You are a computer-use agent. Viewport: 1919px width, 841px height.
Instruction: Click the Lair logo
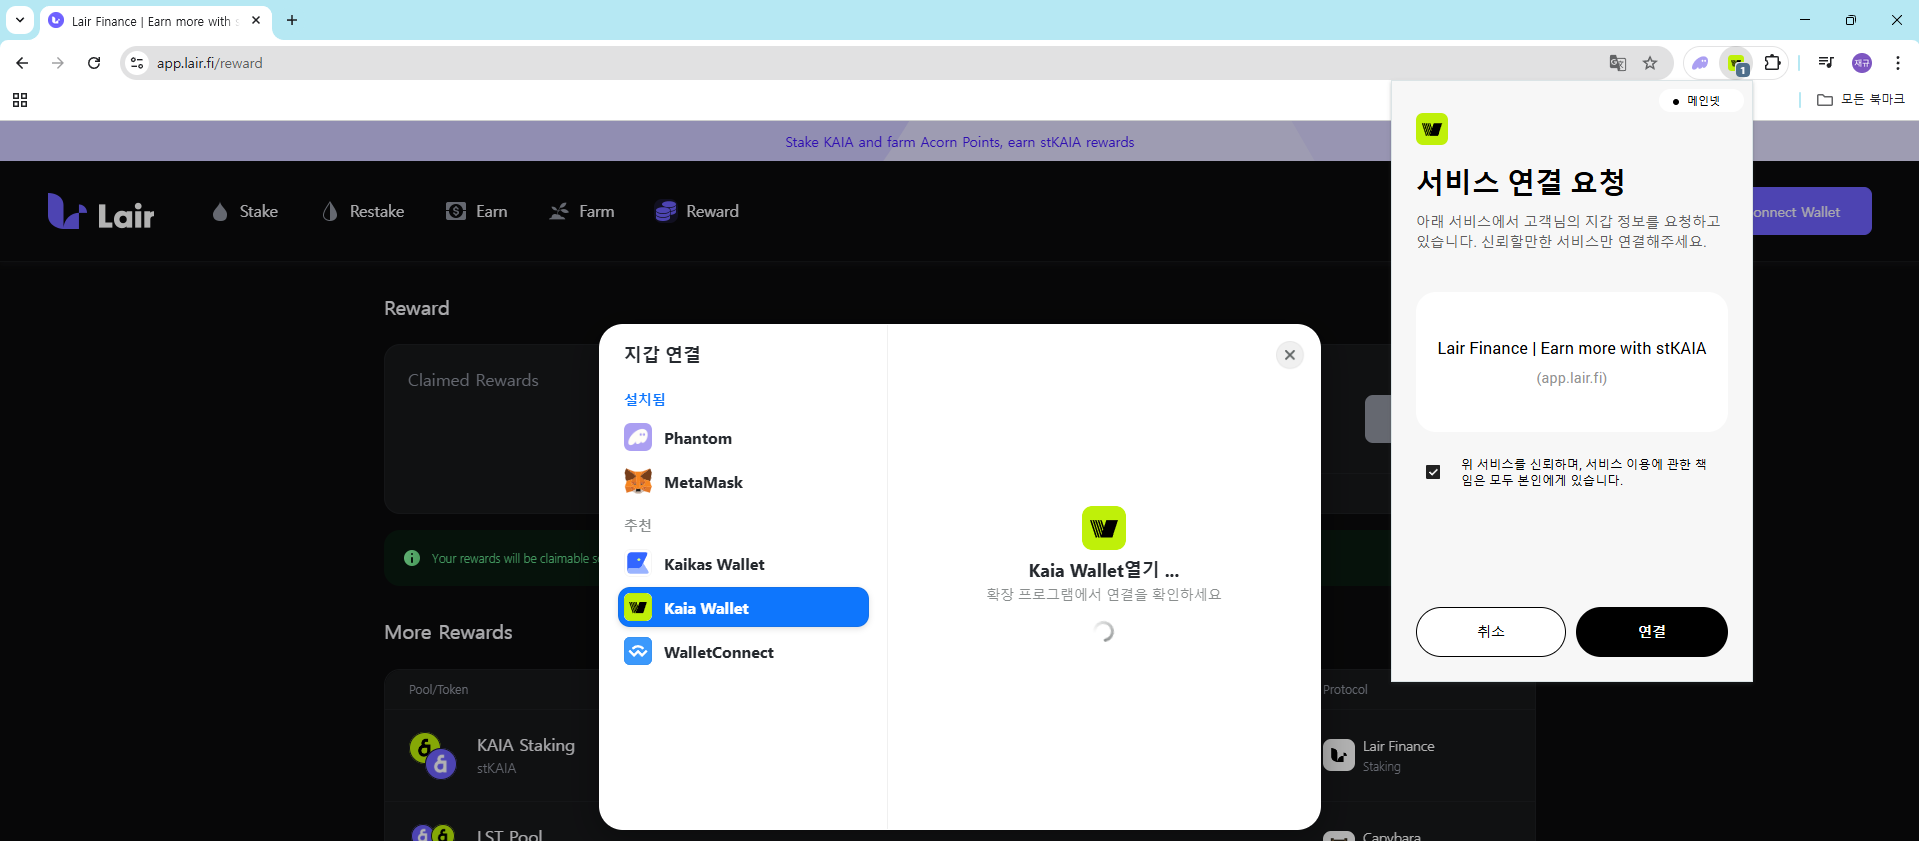[101, 212]
